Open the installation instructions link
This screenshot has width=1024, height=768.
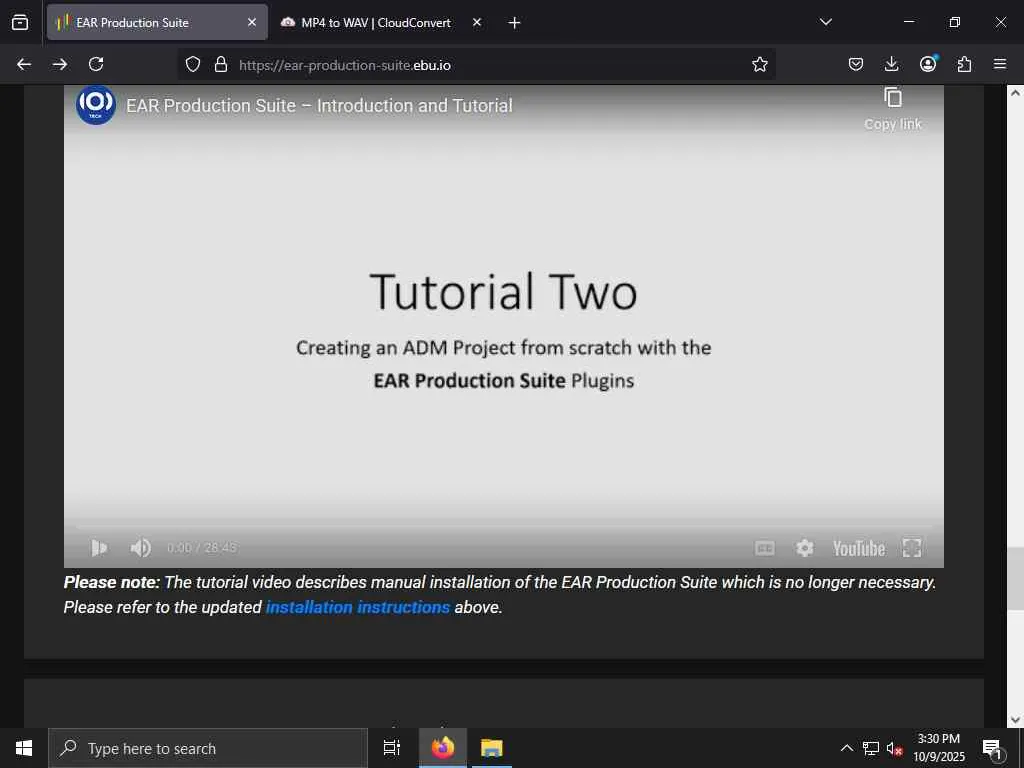click(x=358, y=607)
